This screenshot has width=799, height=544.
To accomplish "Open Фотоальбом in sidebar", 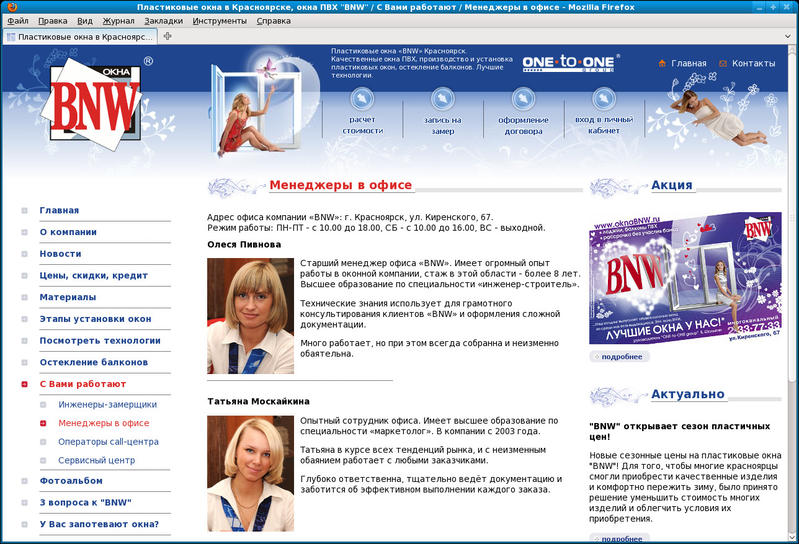I will point(71,481).
